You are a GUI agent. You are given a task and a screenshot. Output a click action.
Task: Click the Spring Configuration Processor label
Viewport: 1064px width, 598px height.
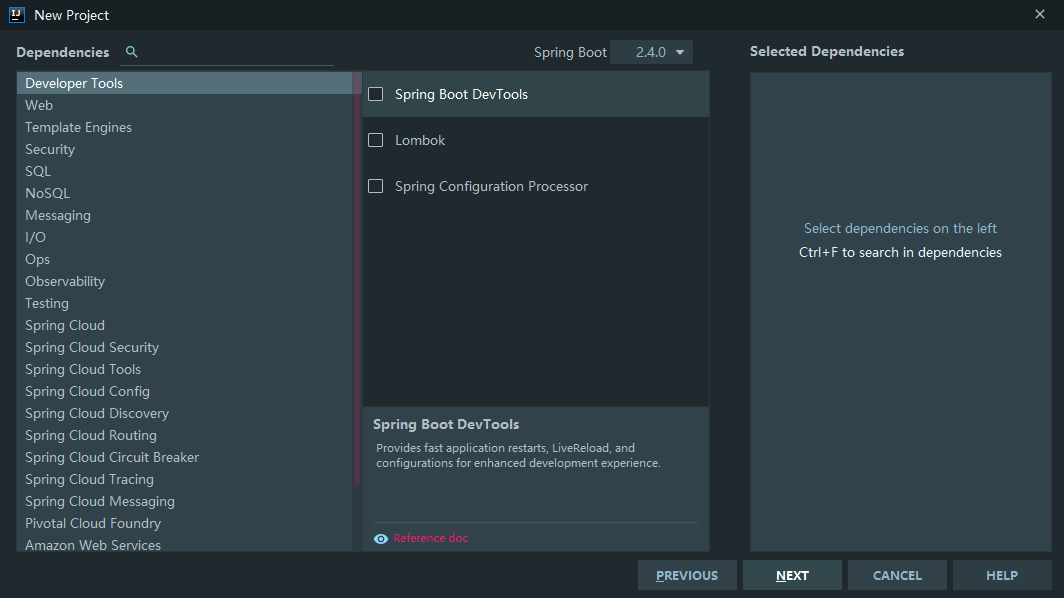point(491,187)
